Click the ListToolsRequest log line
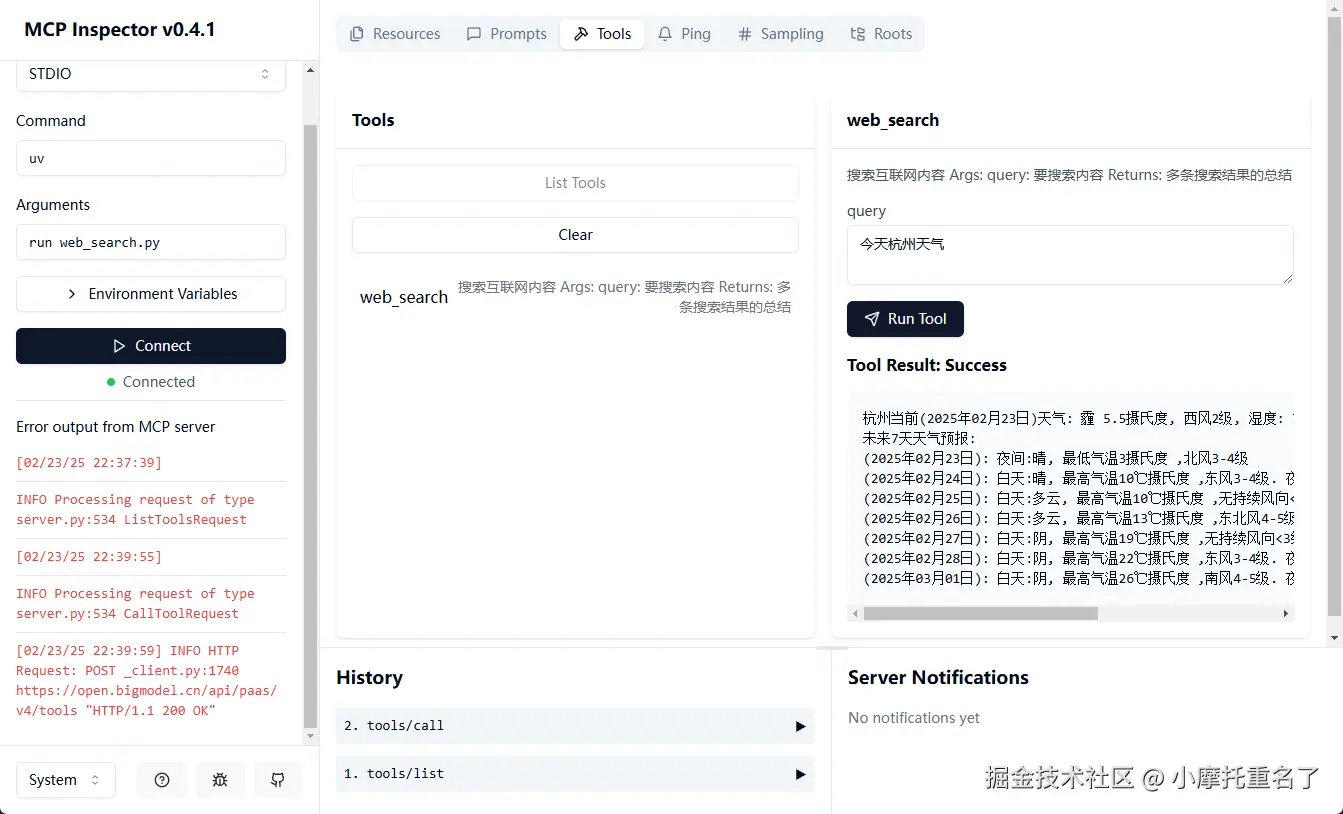This screenshot has width=1343, height=814. click(x=135, y=510)
